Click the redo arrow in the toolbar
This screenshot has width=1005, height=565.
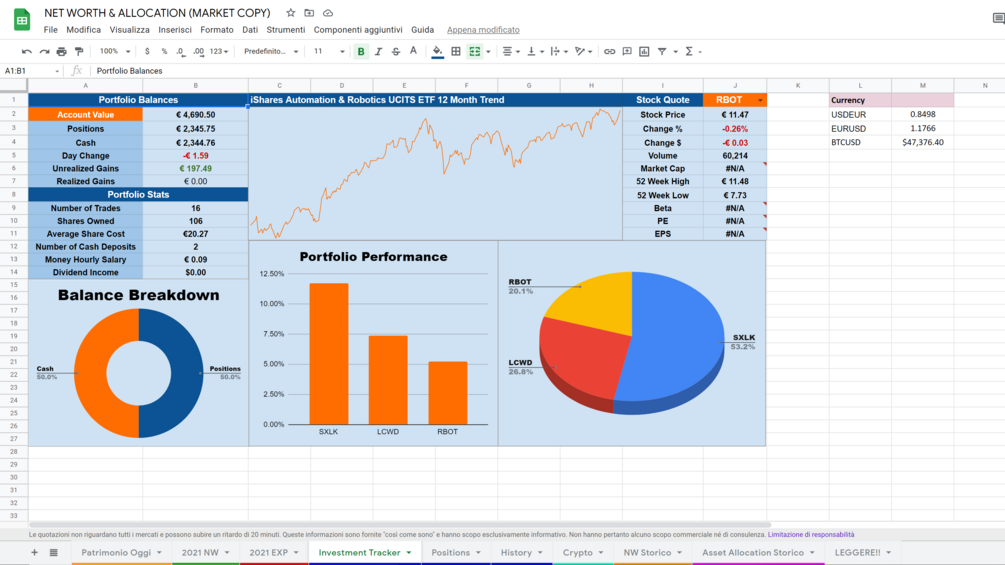[44, 51]
